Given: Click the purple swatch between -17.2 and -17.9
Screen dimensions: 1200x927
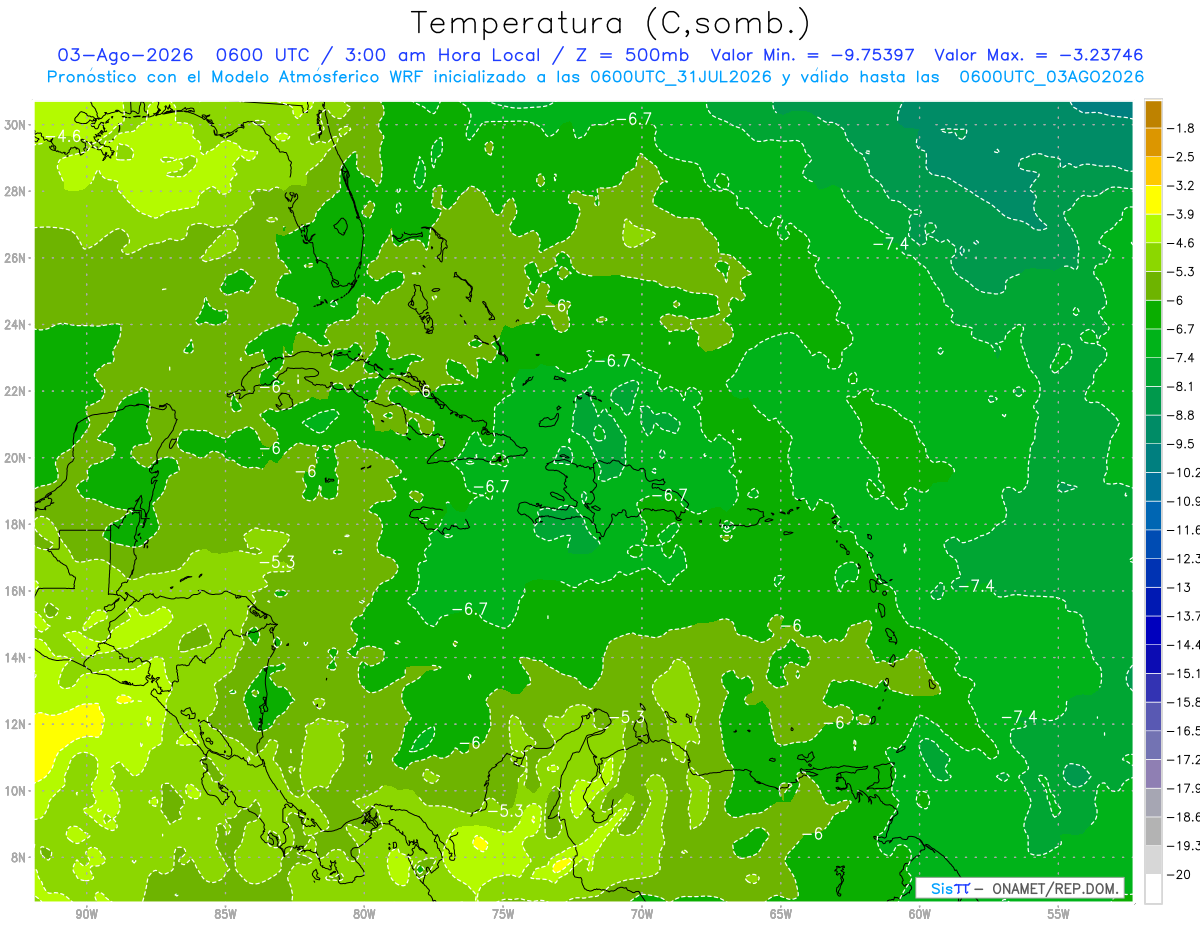Looking at the screenshot, I should coord(1153,774).
